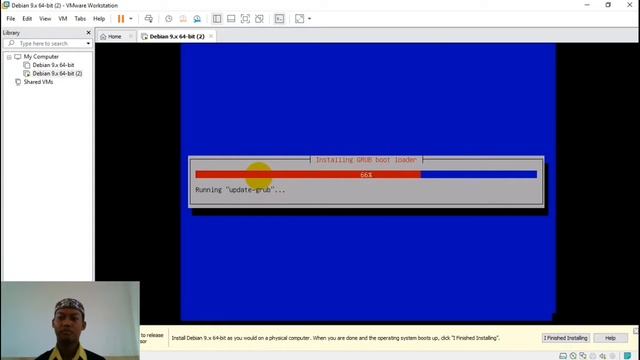
Task: Click the message log icon in status bar
Action: (x=627, y=356)
